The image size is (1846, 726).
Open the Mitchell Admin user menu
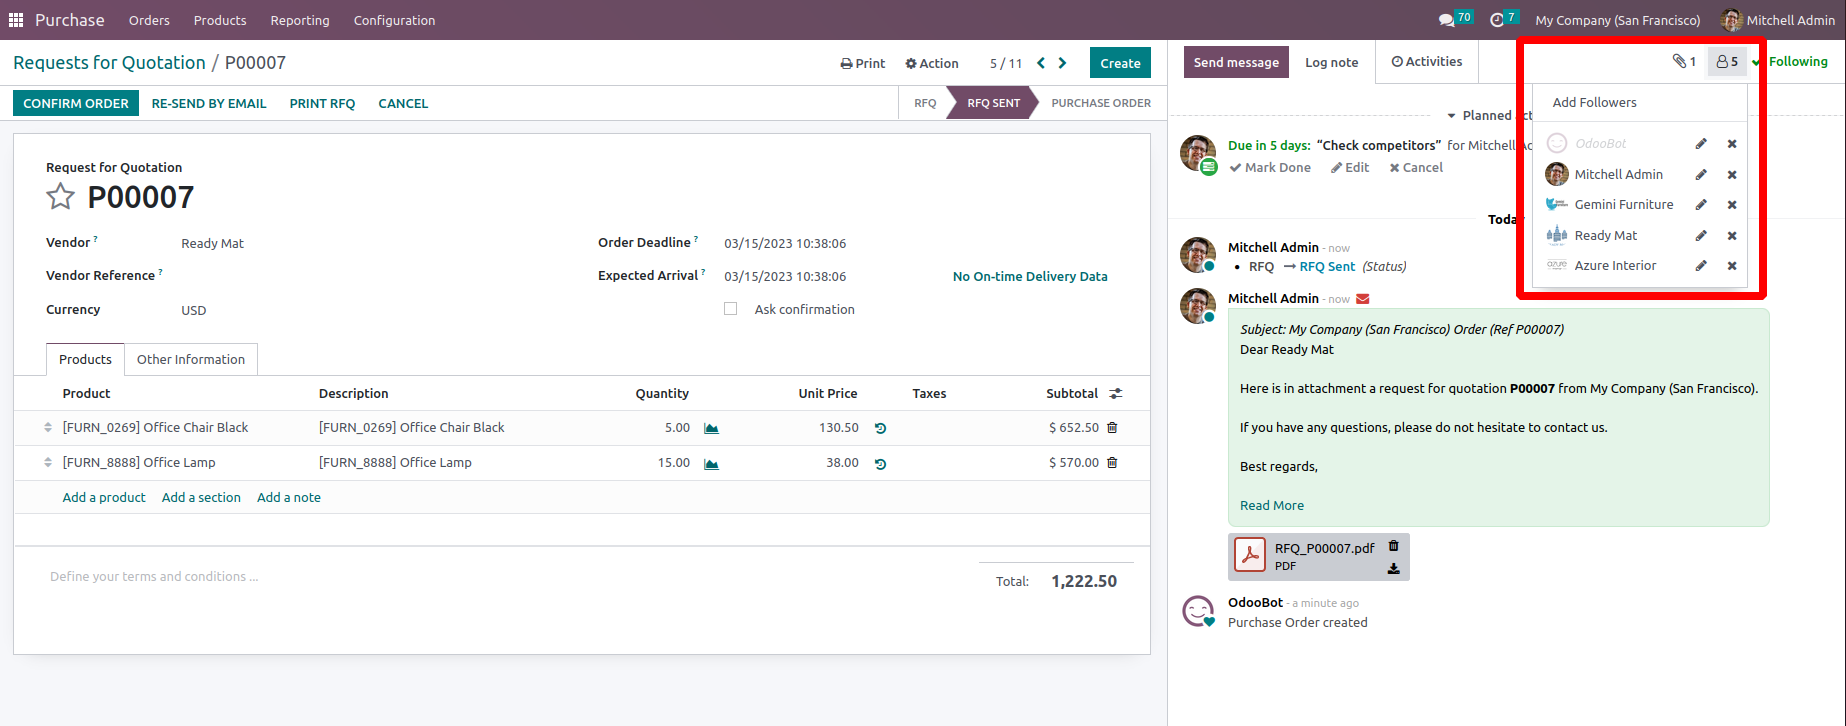coord(1778,20)
